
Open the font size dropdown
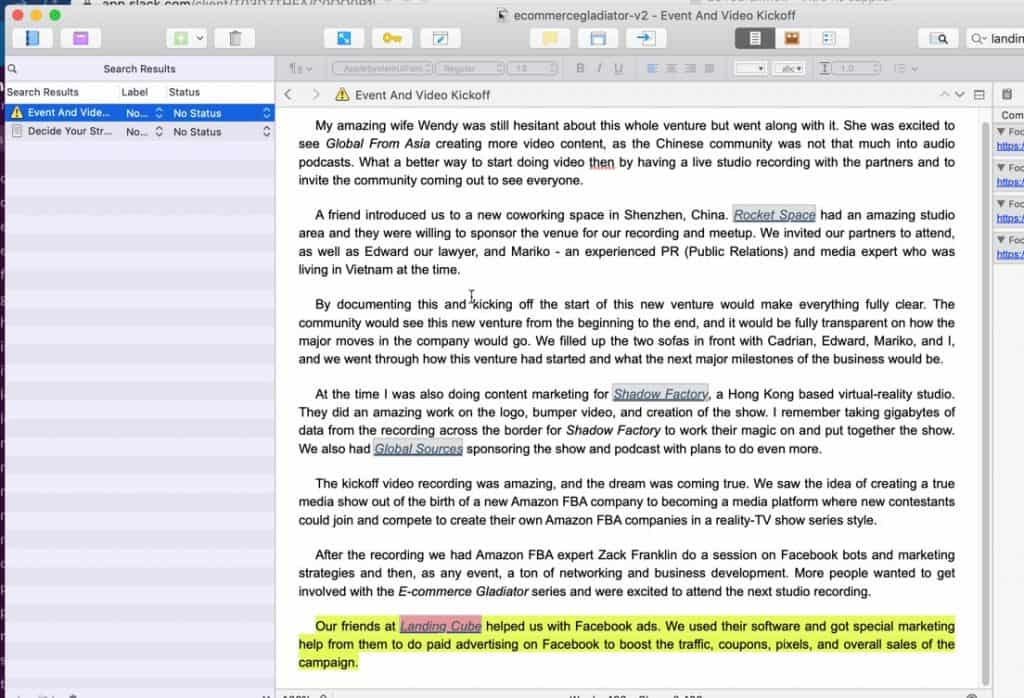pyautogui.click(x=534, y=68)
